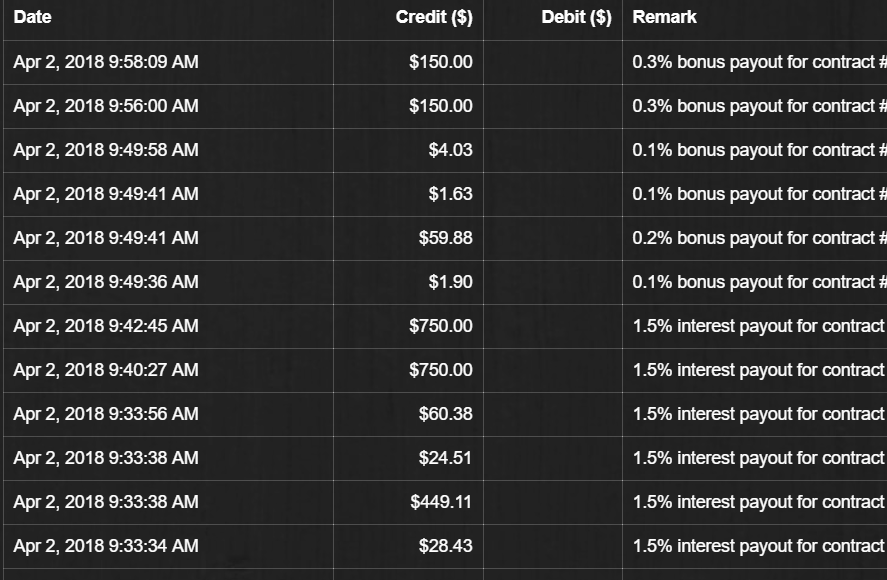The image size is (887, 580).
Task: Select the 9:49:36 AM date cell
Action: (106, 282)
